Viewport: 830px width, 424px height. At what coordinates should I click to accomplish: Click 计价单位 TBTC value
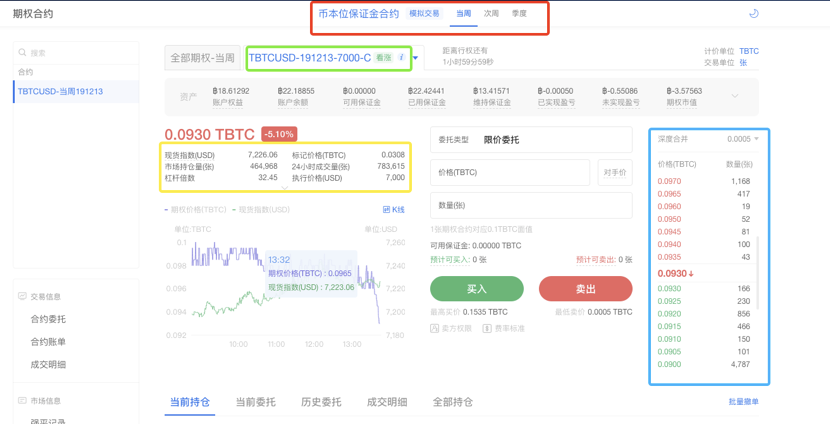tap(749, 51)
